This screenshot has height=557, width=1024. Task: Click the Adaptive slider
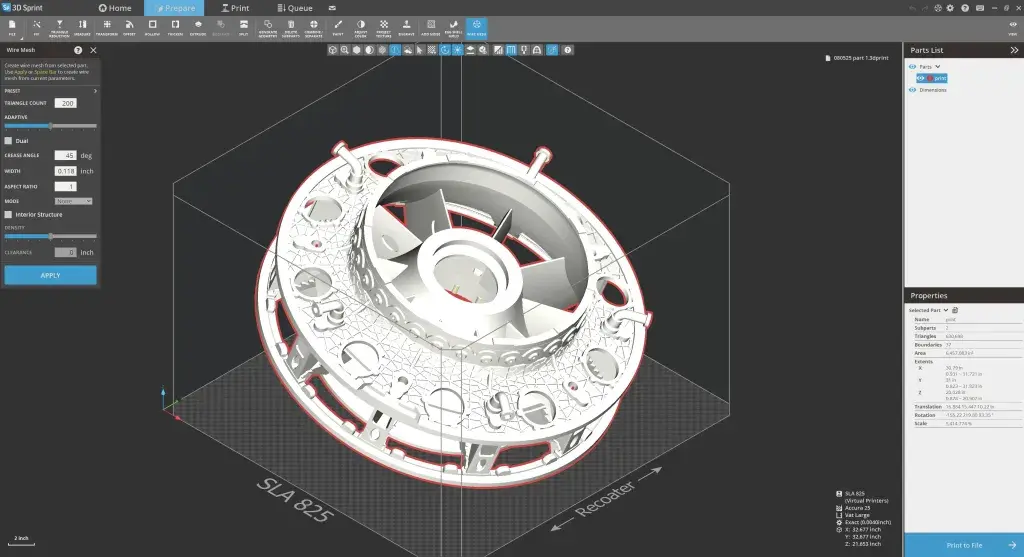coord(50,125)
